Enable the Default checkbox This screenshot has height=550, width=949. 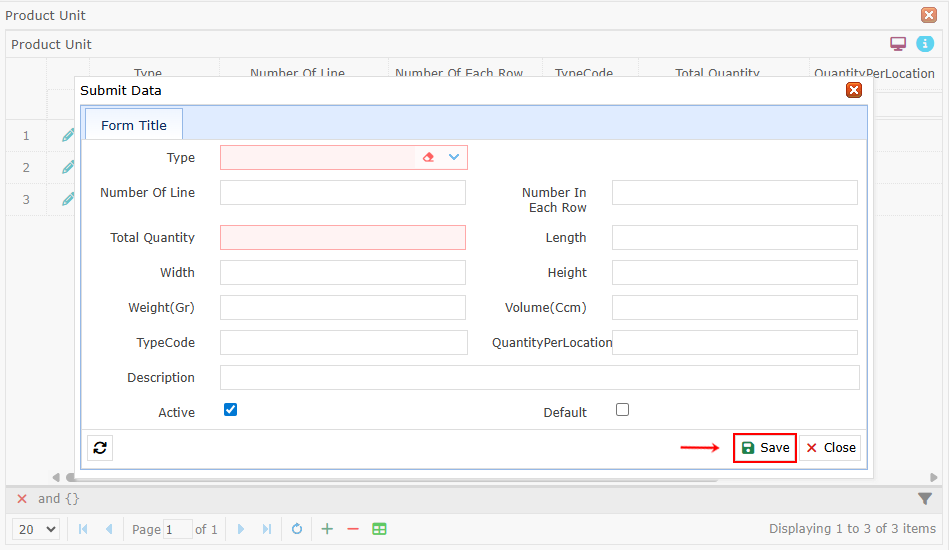pyautogui.click(x=622, y=409)
